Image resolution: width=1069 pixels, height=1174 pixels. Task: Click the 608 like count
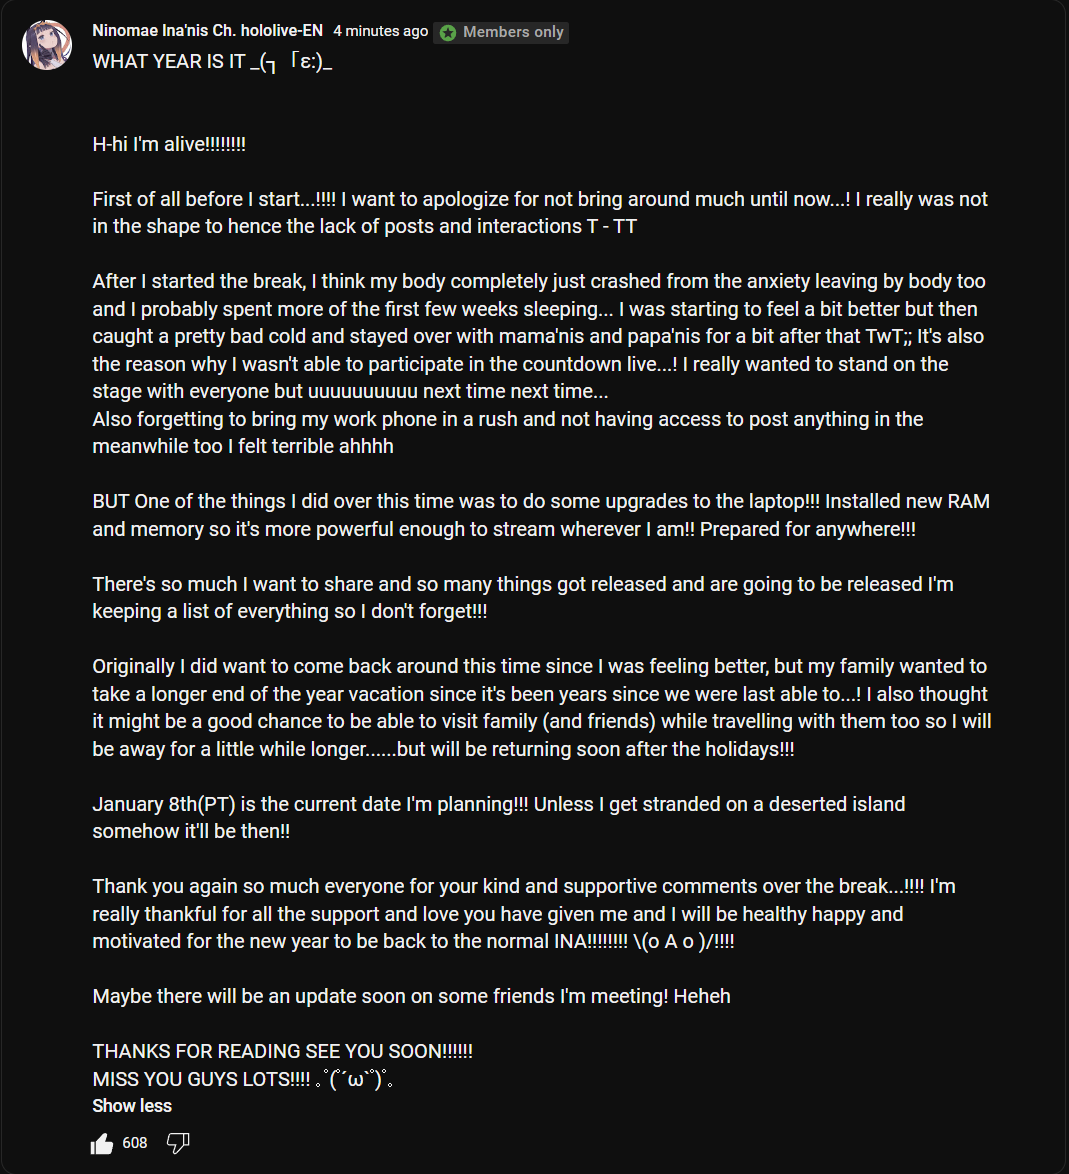135,1143
